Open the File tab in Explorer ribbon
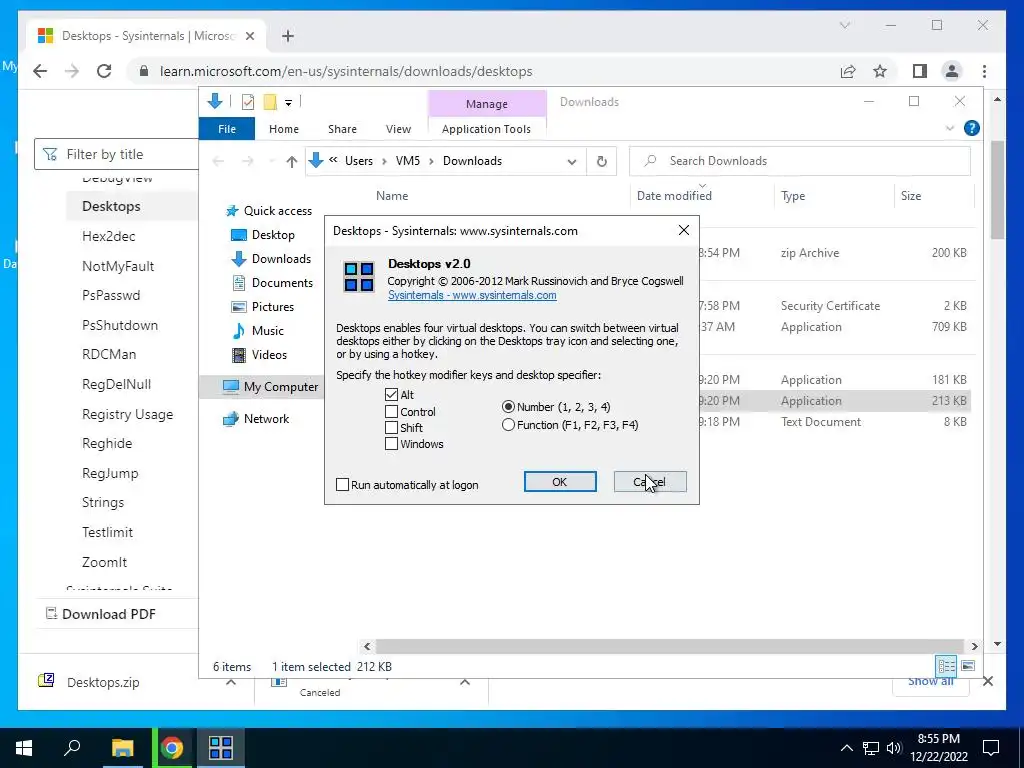Image resolution: width=1024 pixels, height=768 pixels. 227,129
